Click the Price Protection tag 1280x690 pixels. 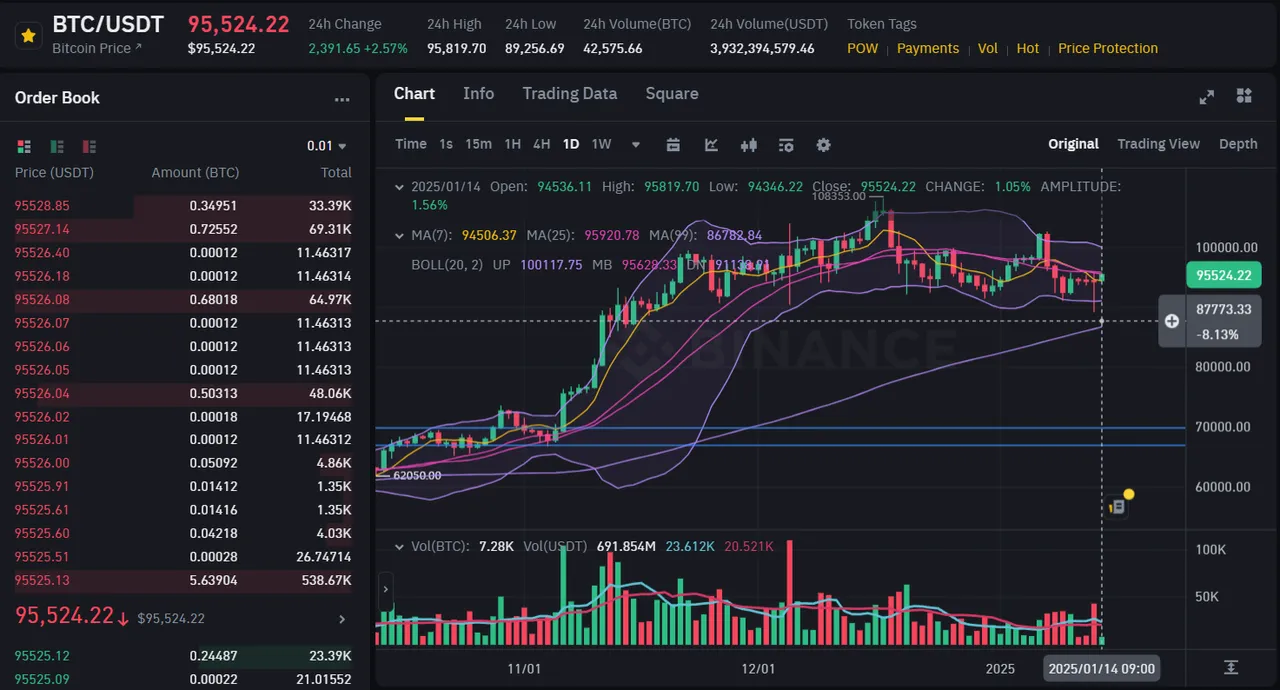[x=1108, y=48]
